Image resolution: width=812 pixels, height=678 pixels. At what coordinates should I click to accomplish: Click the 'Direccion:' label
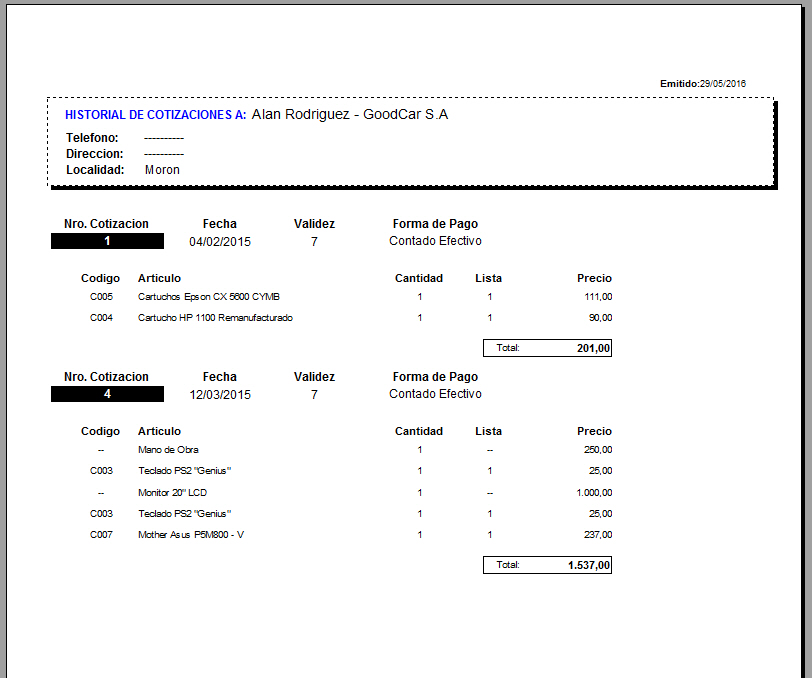click(95, 154)
